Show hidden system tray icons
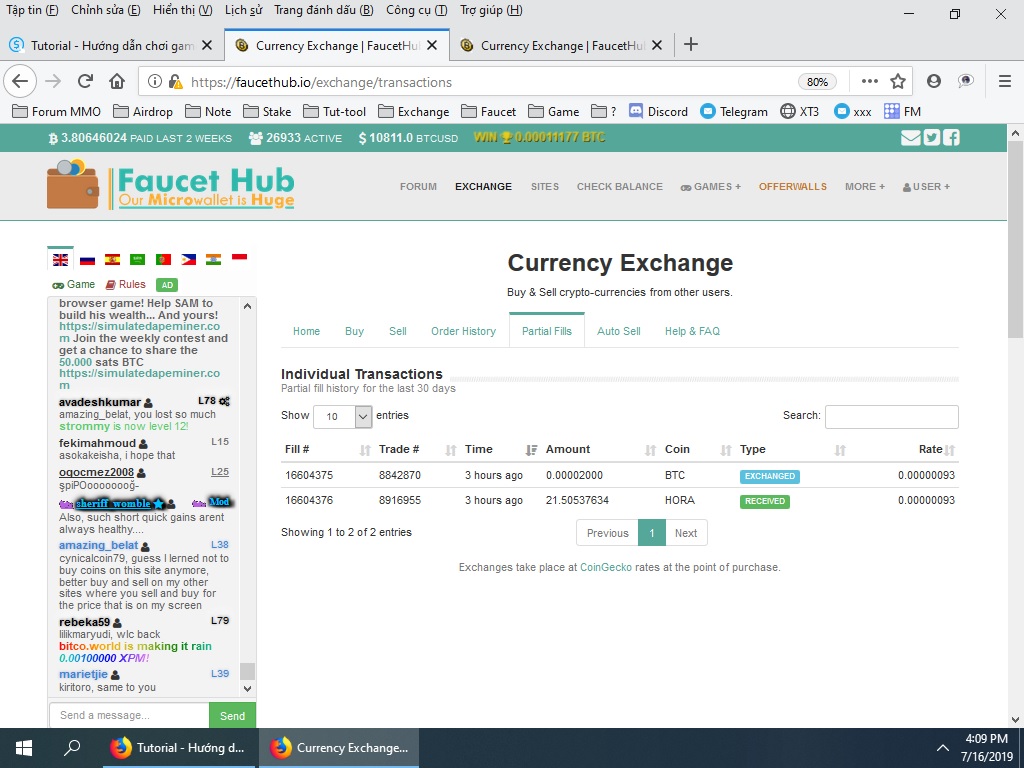 tap(943, 748)
